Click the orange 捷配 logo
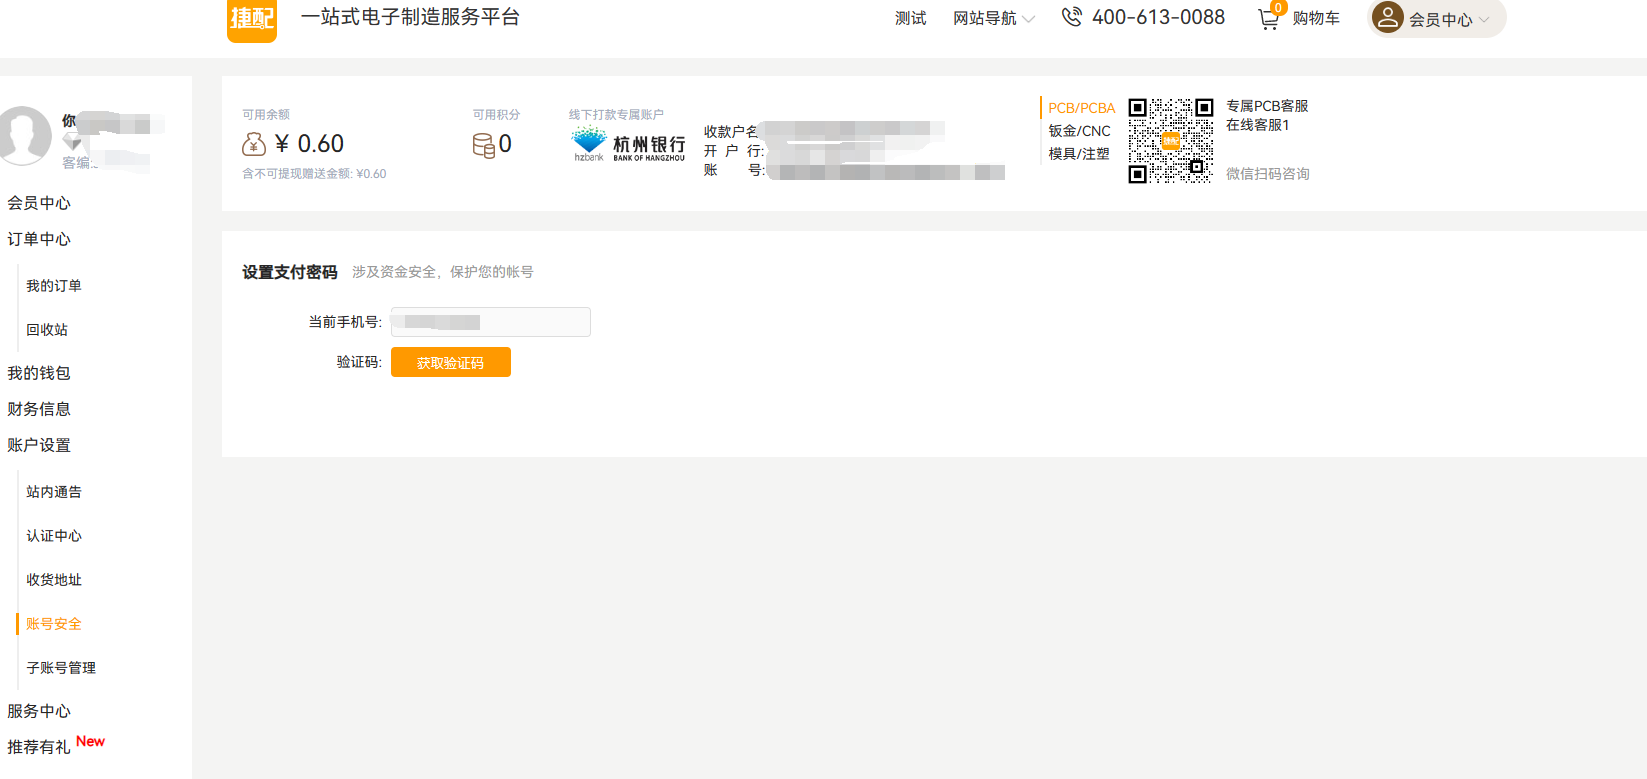Screen dimensions: 1647x779 [x=252, y=20]
